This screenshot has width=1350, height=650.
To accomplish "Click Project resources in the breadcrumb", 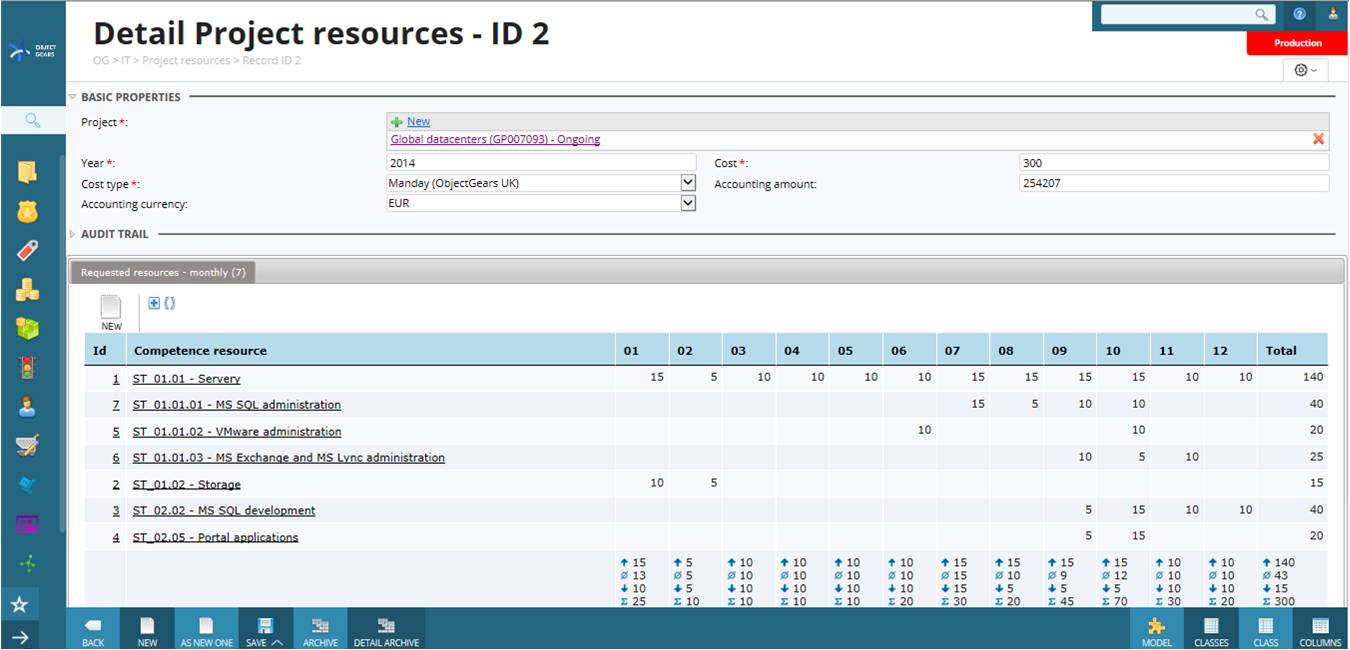I will pyautogui.click(x=186, y=61).
